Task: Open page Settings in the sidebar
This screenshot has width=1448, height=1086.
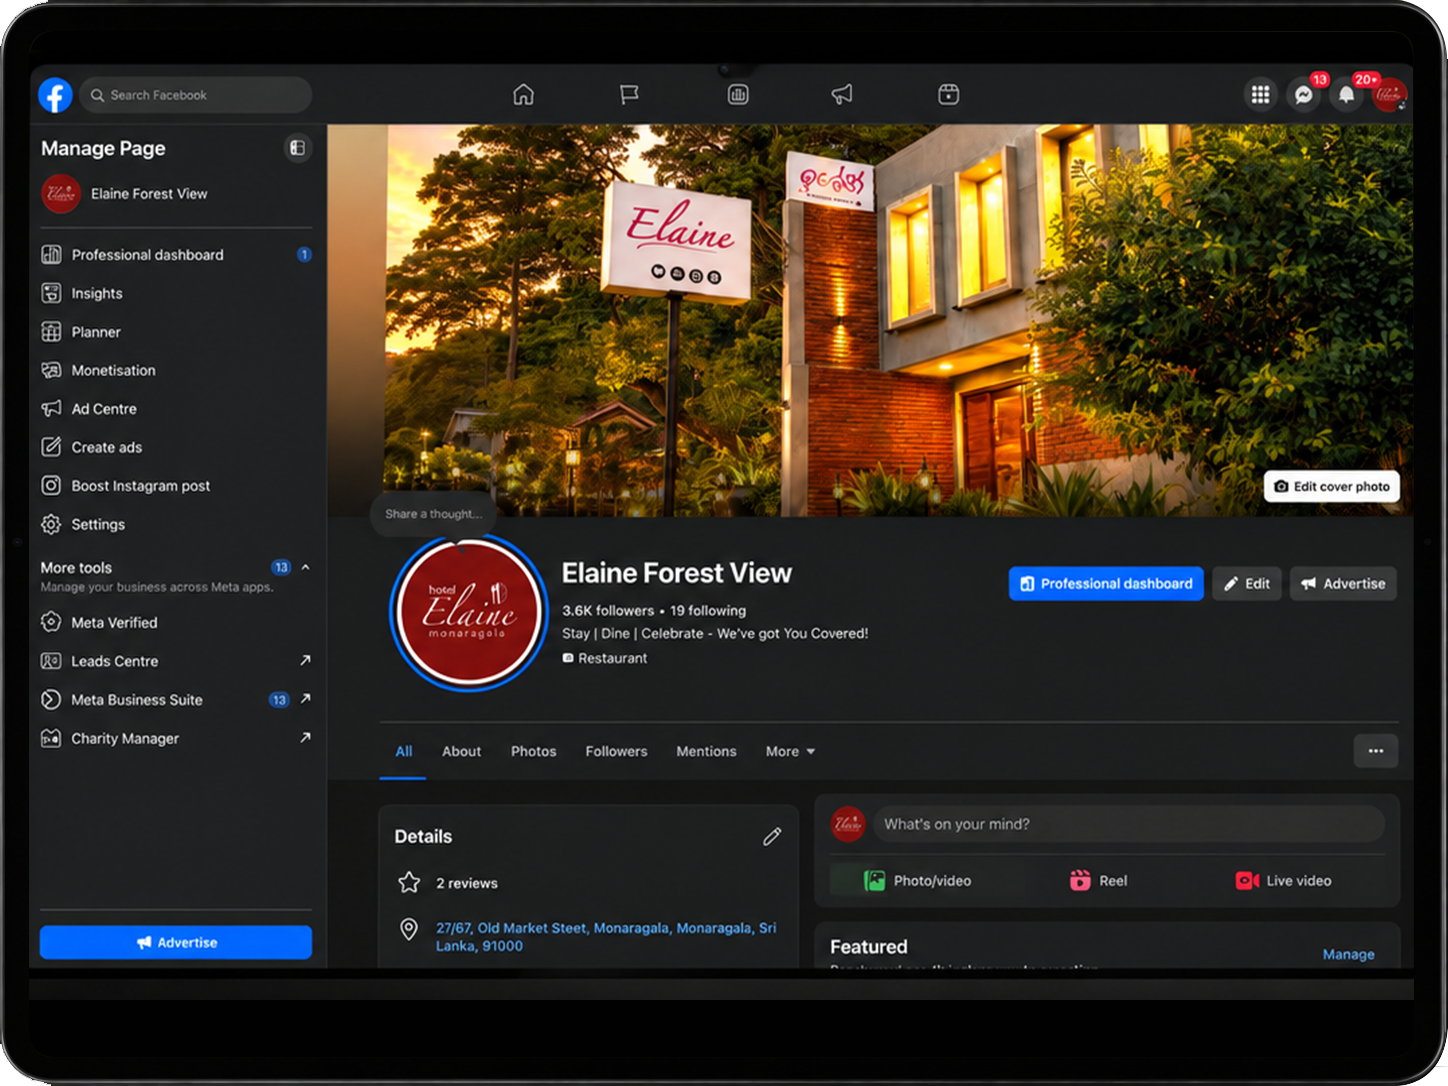Action: 176,524
